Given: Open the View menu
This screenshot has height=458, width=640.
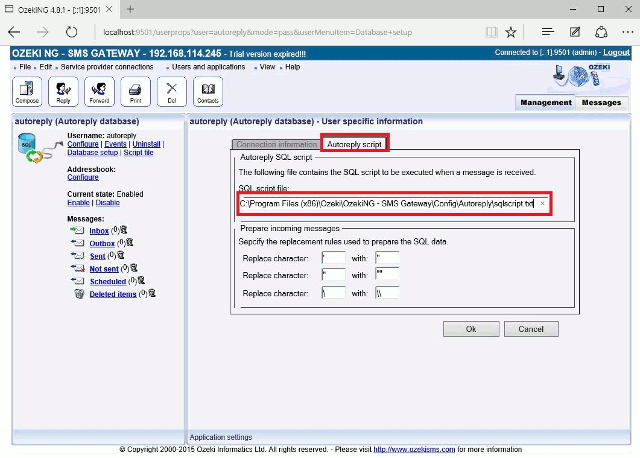Looking at the screenshot, I should (267, 67).
